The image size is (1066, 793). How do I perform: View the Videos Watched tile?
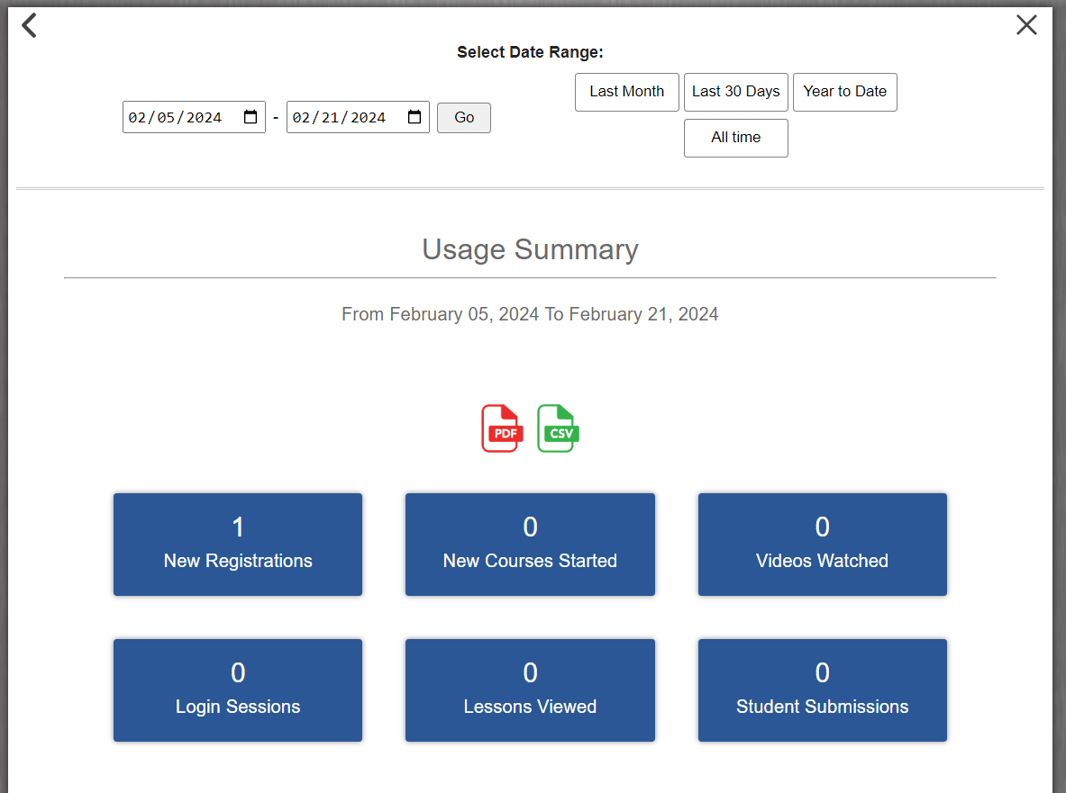coord(822,544)
